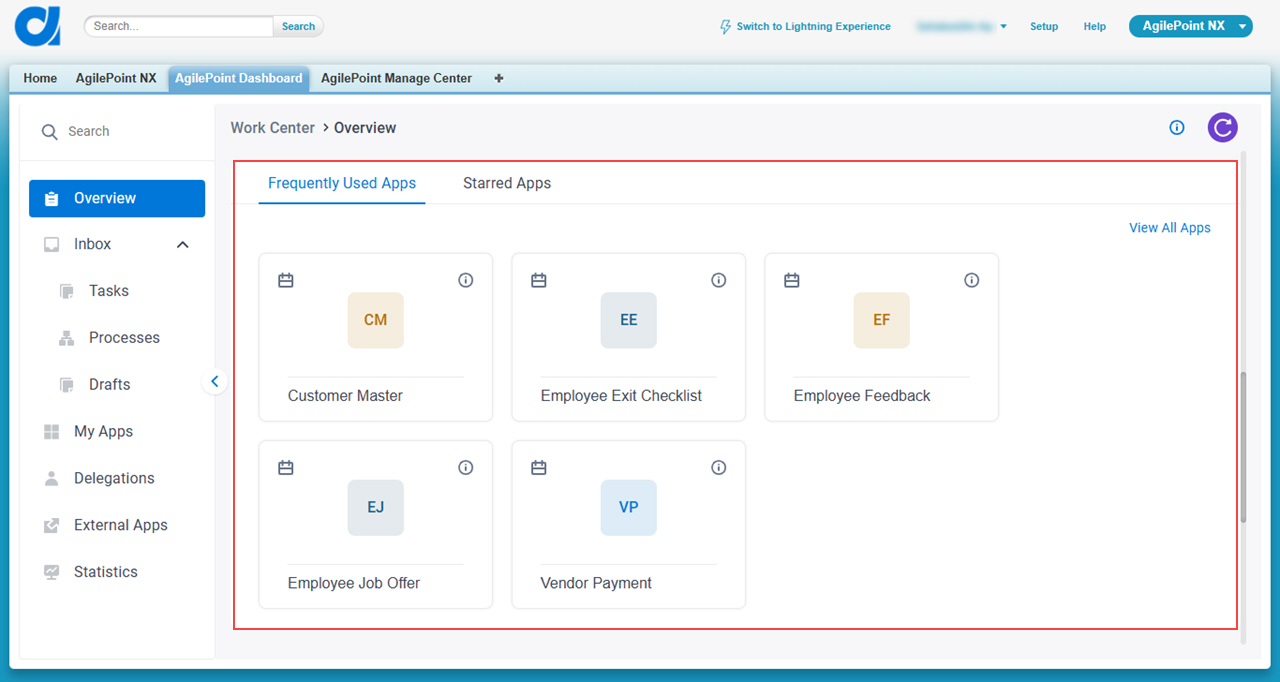This screenshot has height=682, width=1280.
Task: Click the vertical scrollbar in the apps panel
Action: click(1243, 447)
